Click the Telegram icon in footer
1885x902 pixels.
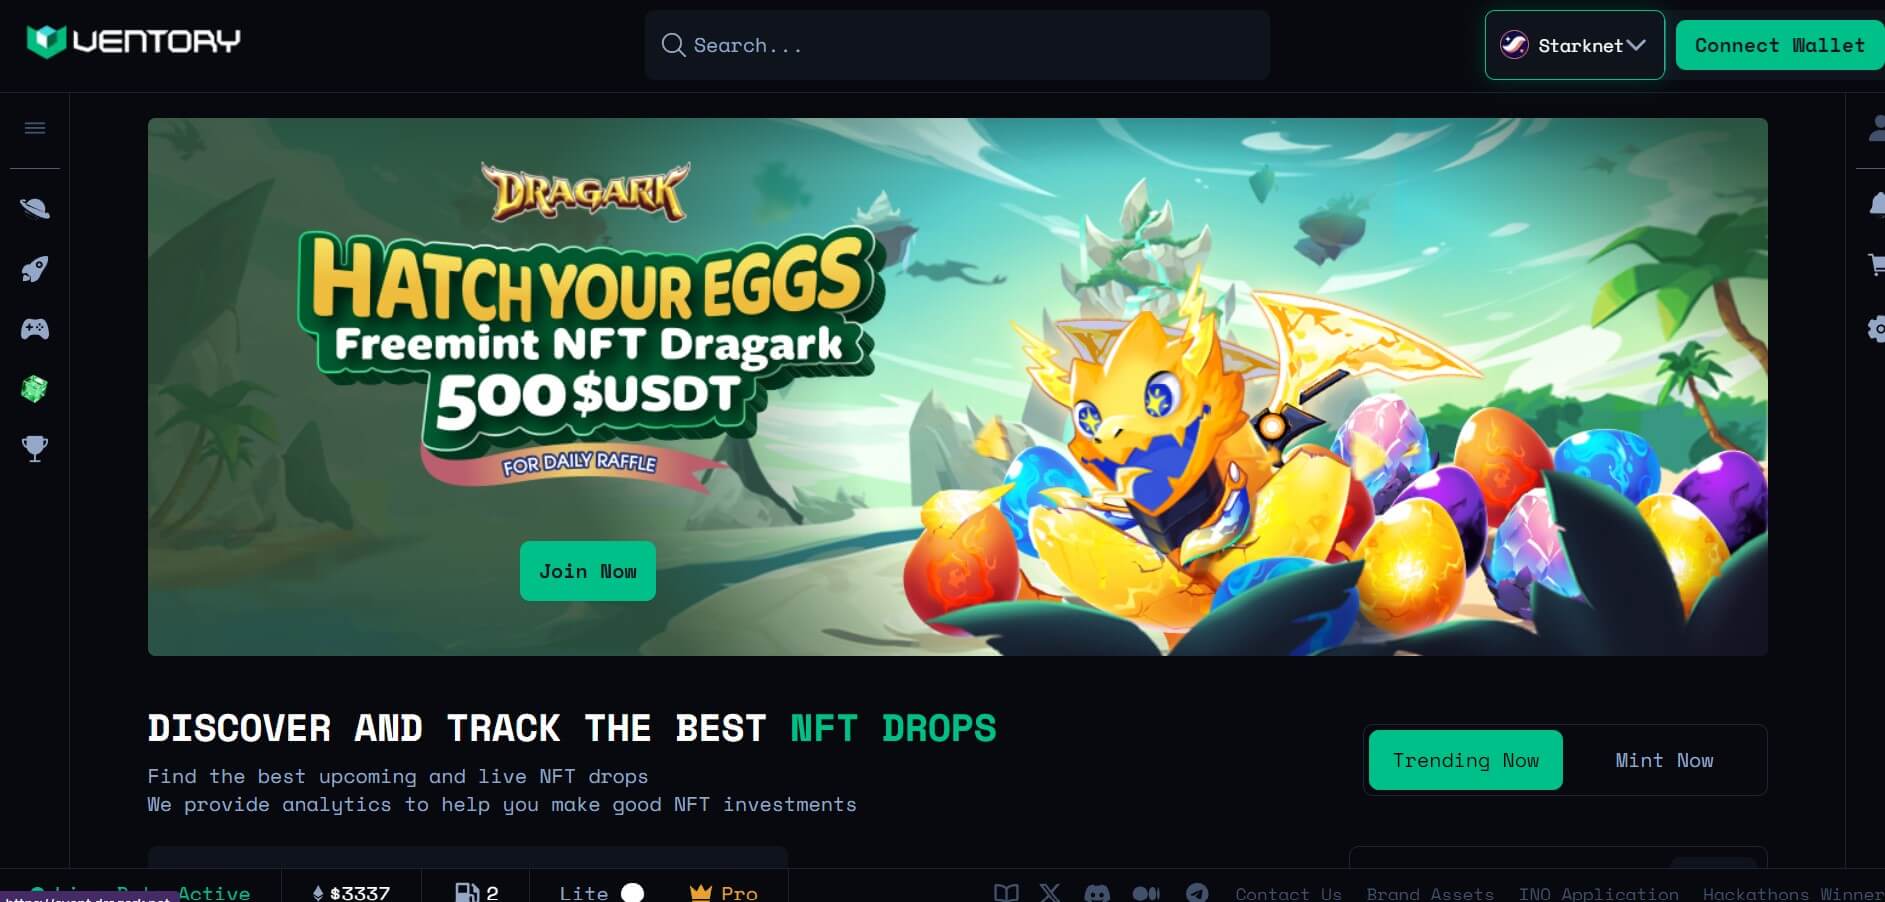point(1197,893)
